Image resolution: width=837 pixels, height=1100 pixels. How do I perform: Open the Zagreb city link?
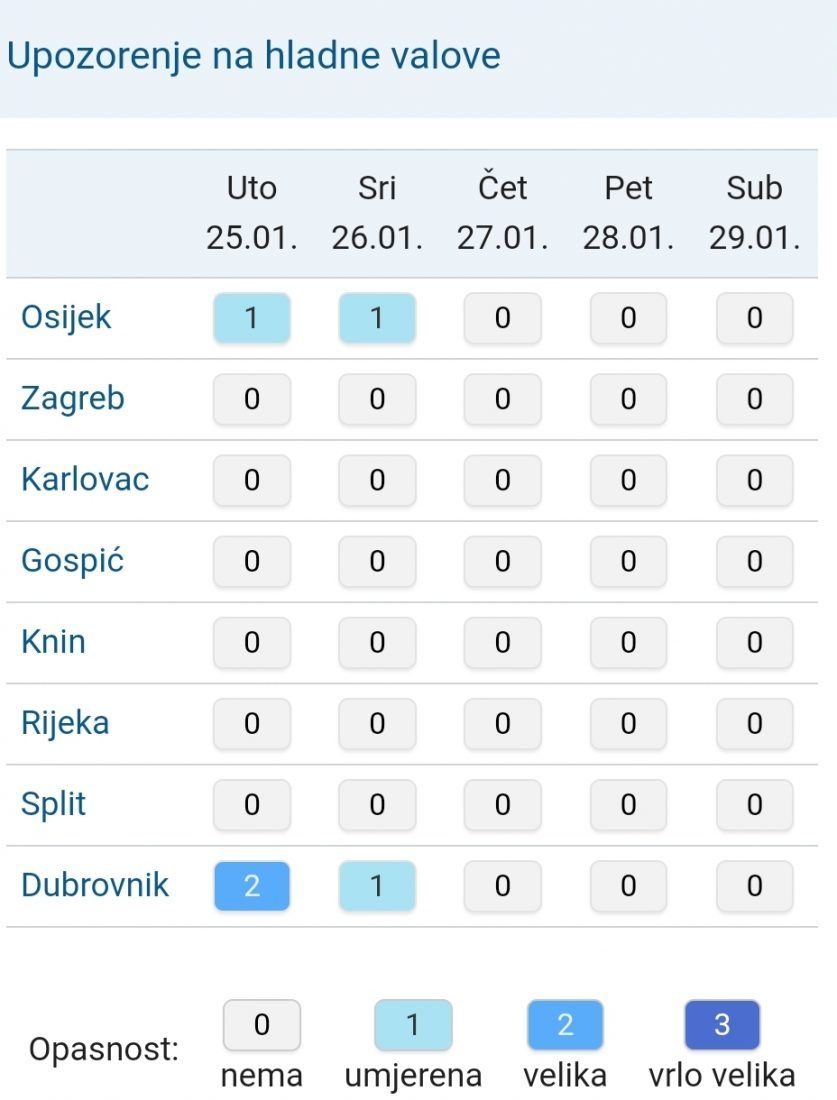(73, 399)
